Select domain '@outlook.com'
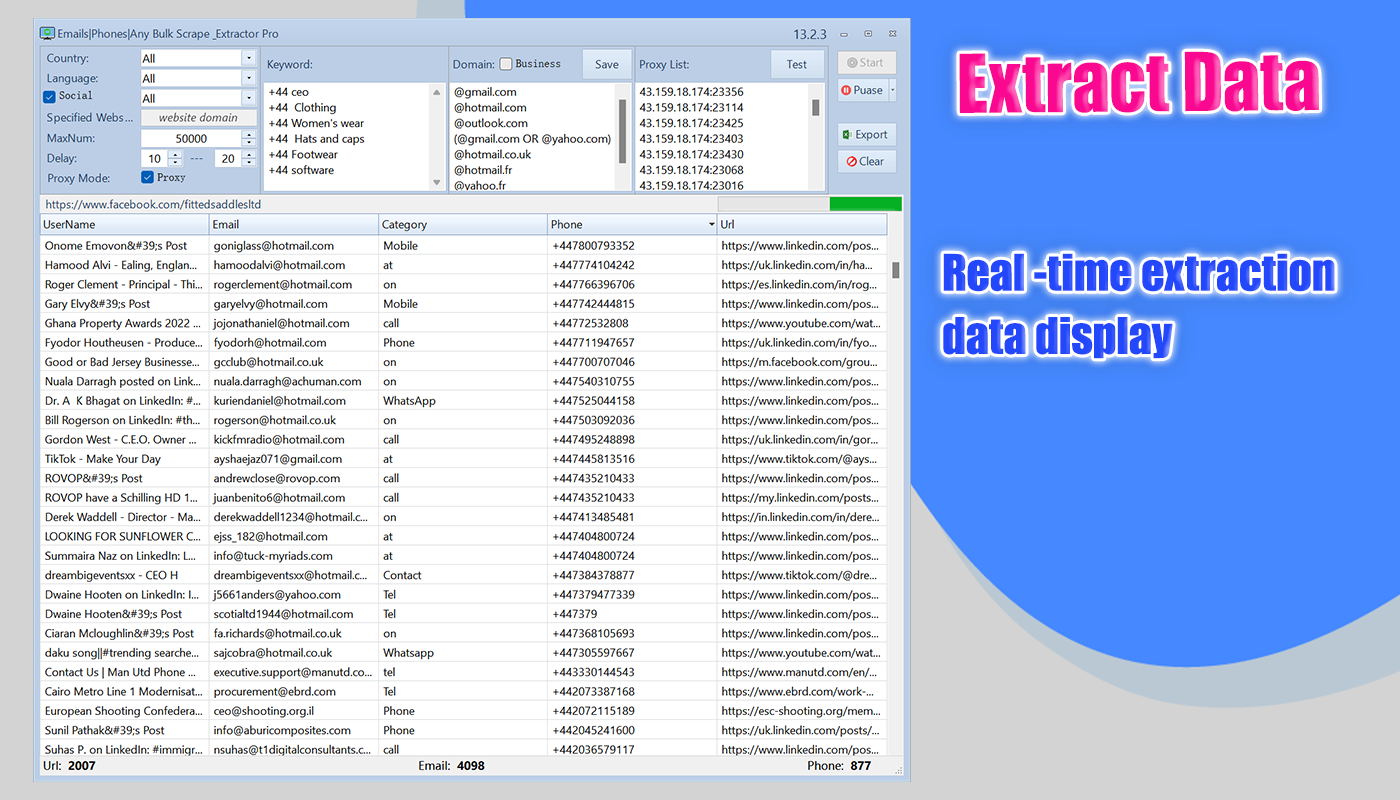 (491, 123)
